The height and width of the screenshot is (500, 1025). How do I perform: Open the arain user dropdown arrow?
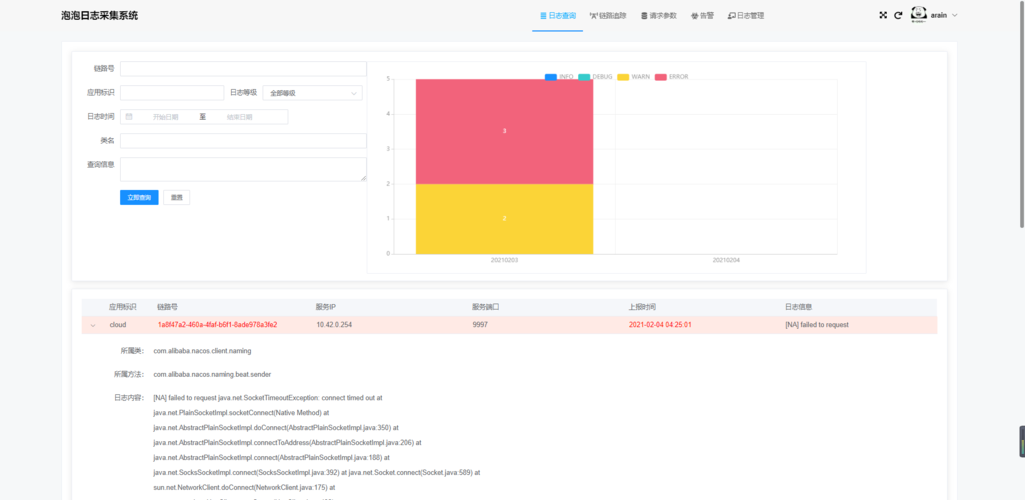(x=954, y=15)
